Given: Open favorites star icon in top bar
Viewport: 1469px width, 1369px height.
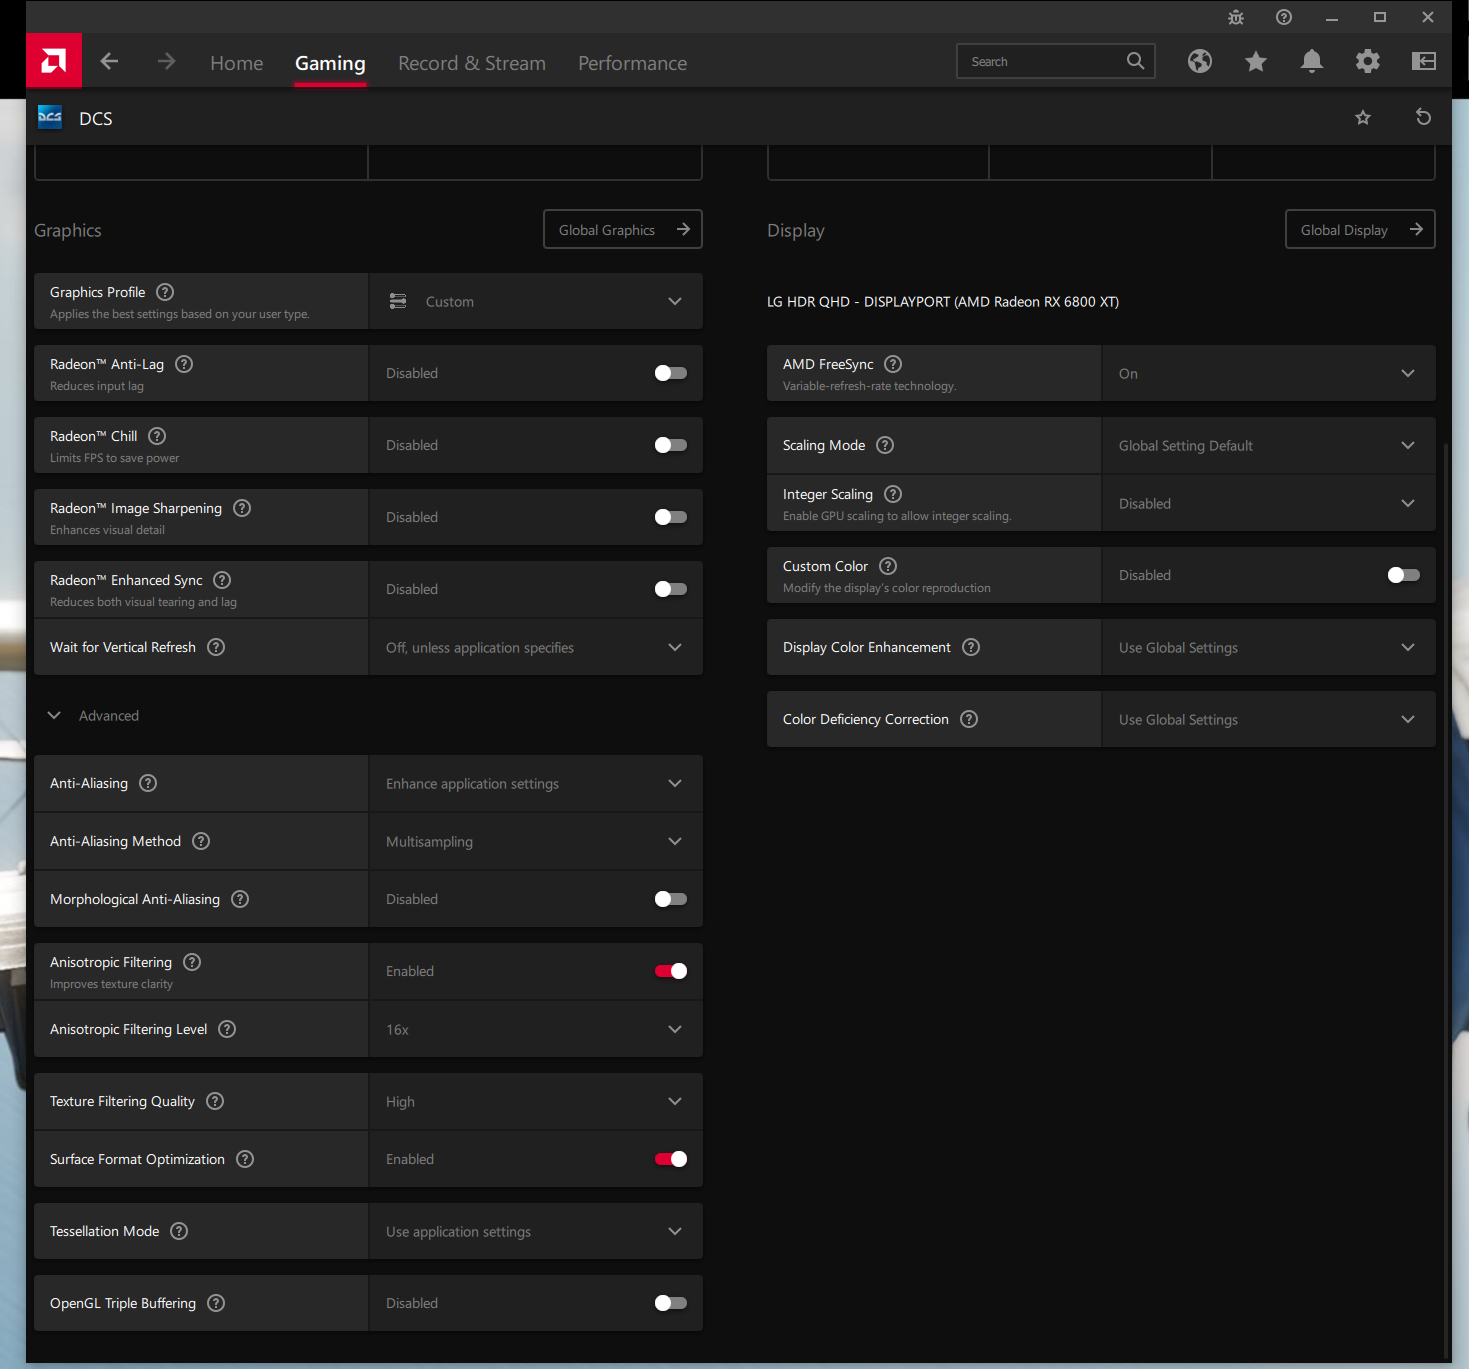Looking at the screenshot, I should click(1256, 62).
